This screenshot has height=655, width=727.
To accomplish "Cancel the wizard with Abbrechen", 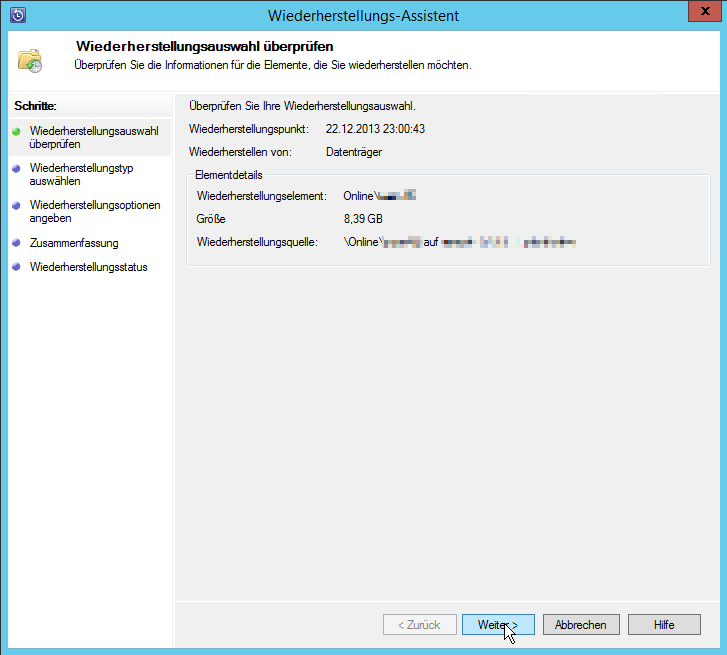I will (580, 624).
